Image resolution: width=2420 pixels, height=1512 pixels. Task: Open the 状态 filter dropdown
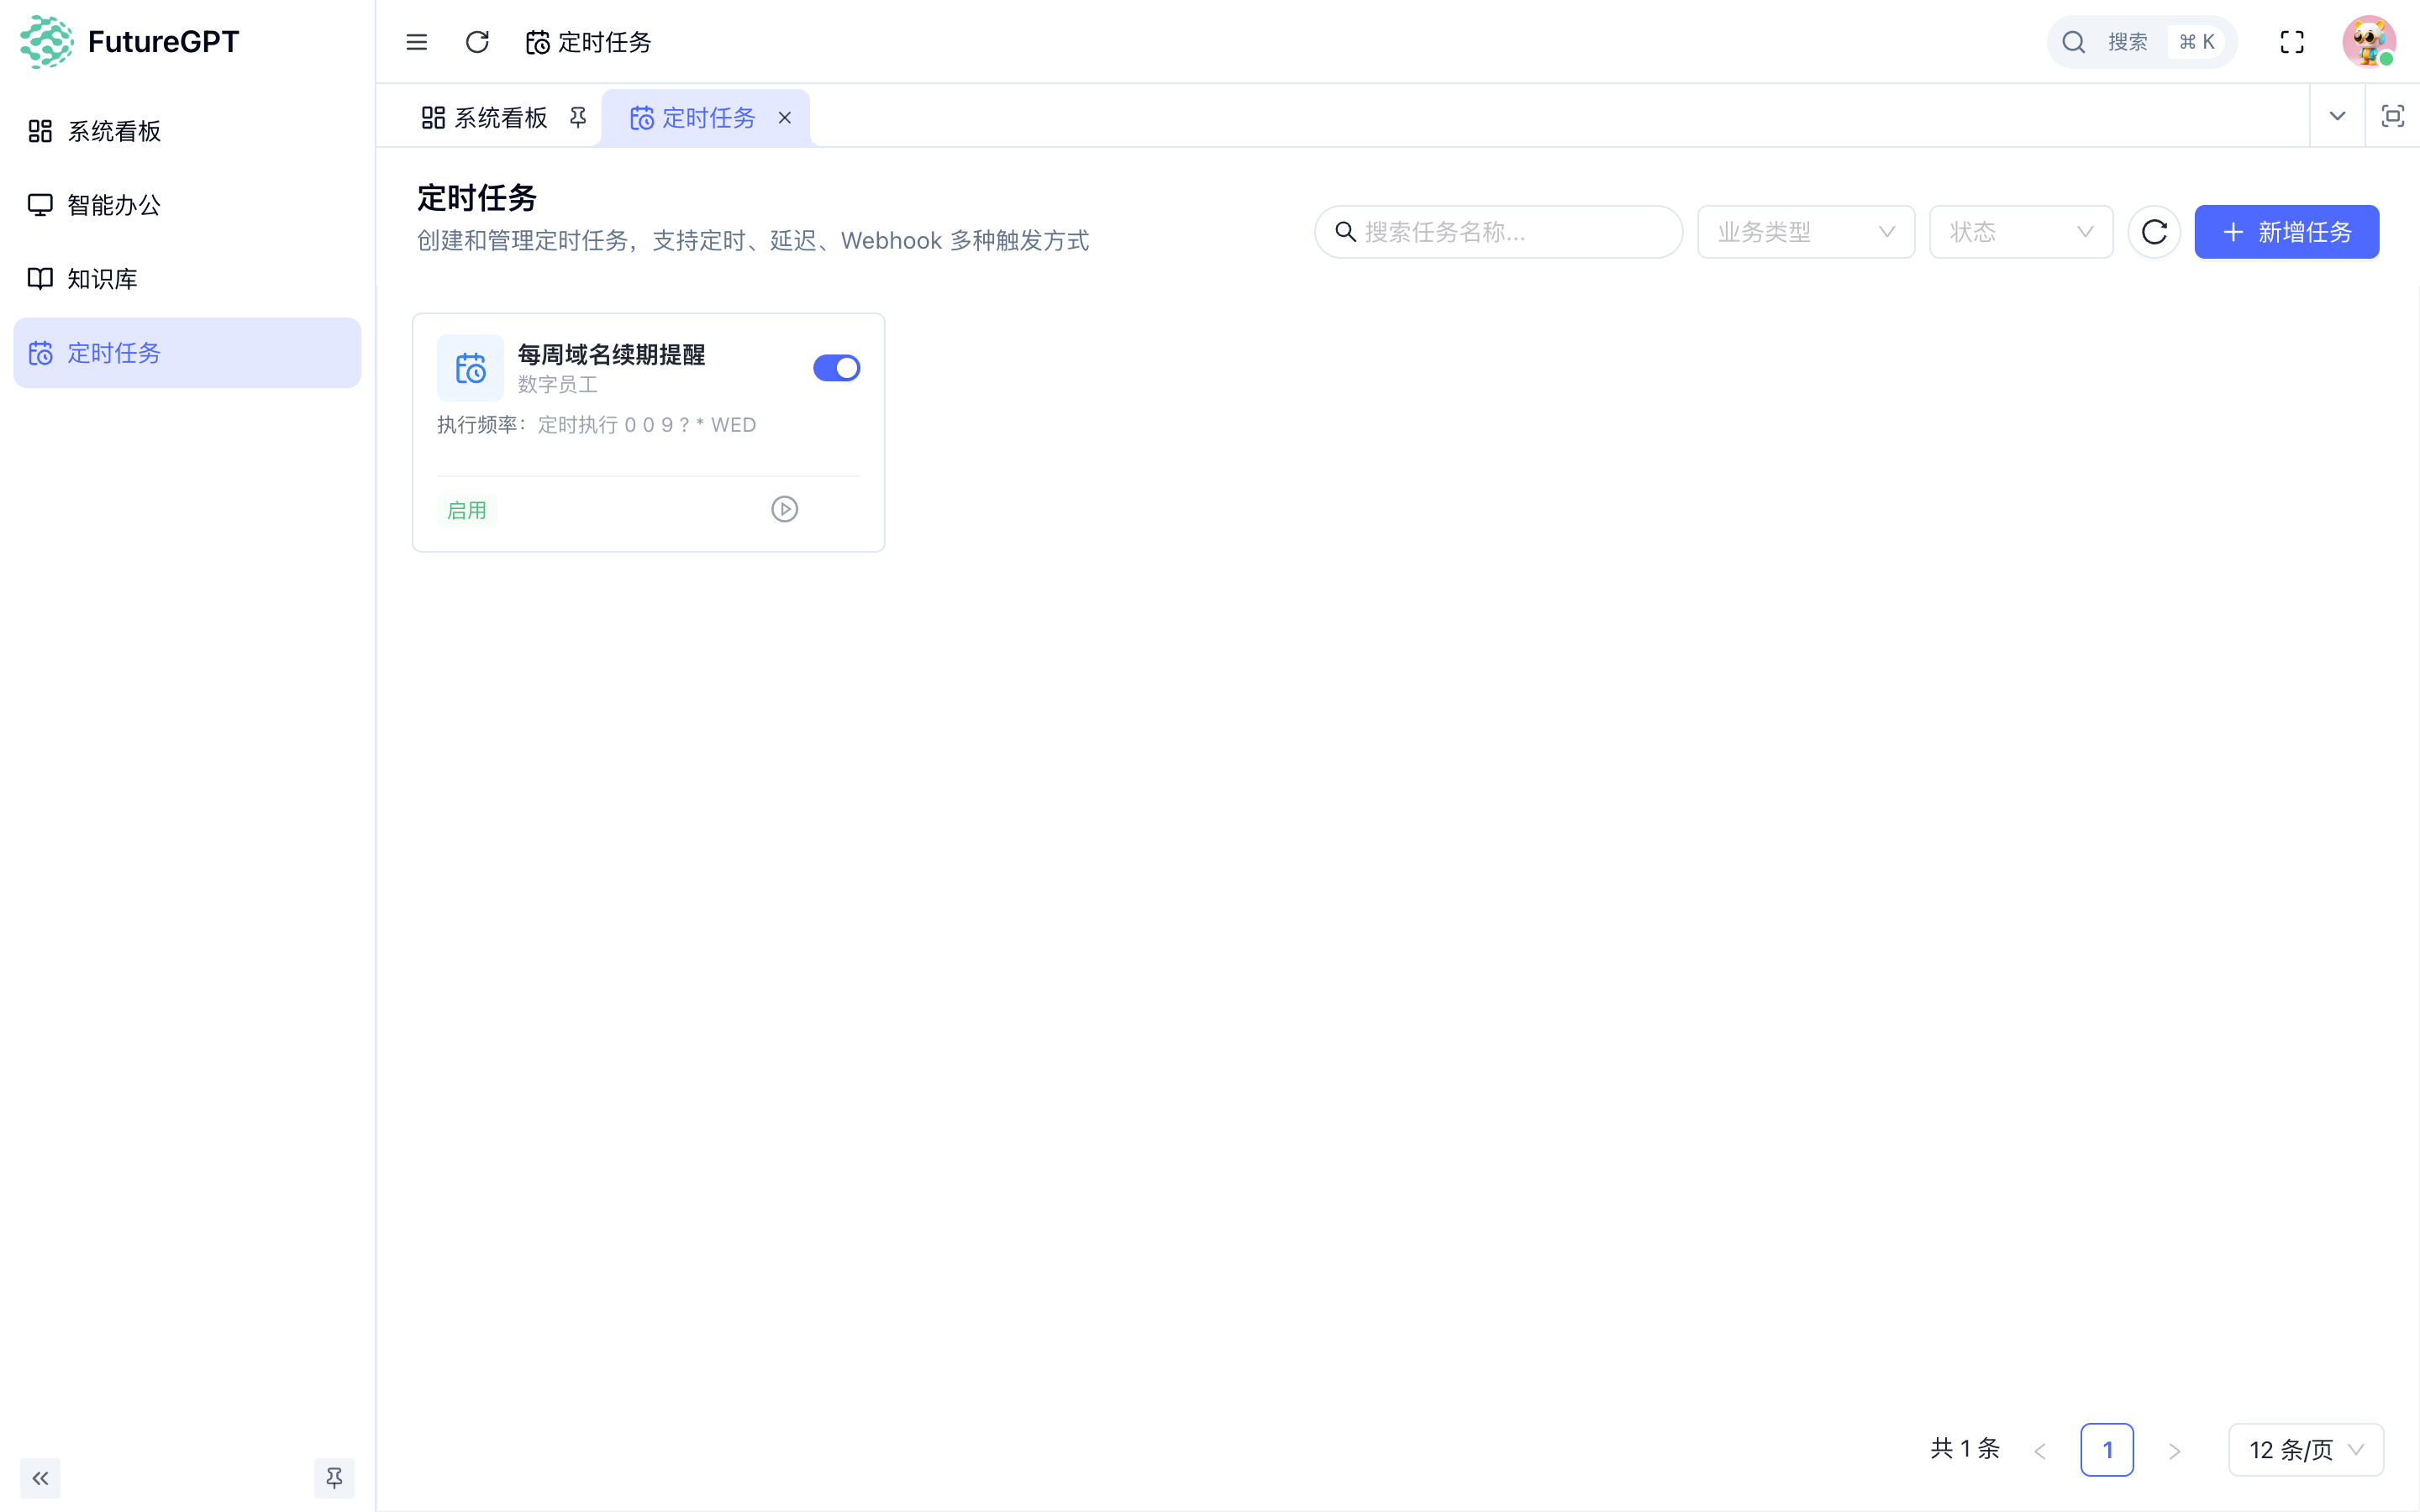[x=2020, y=232]
